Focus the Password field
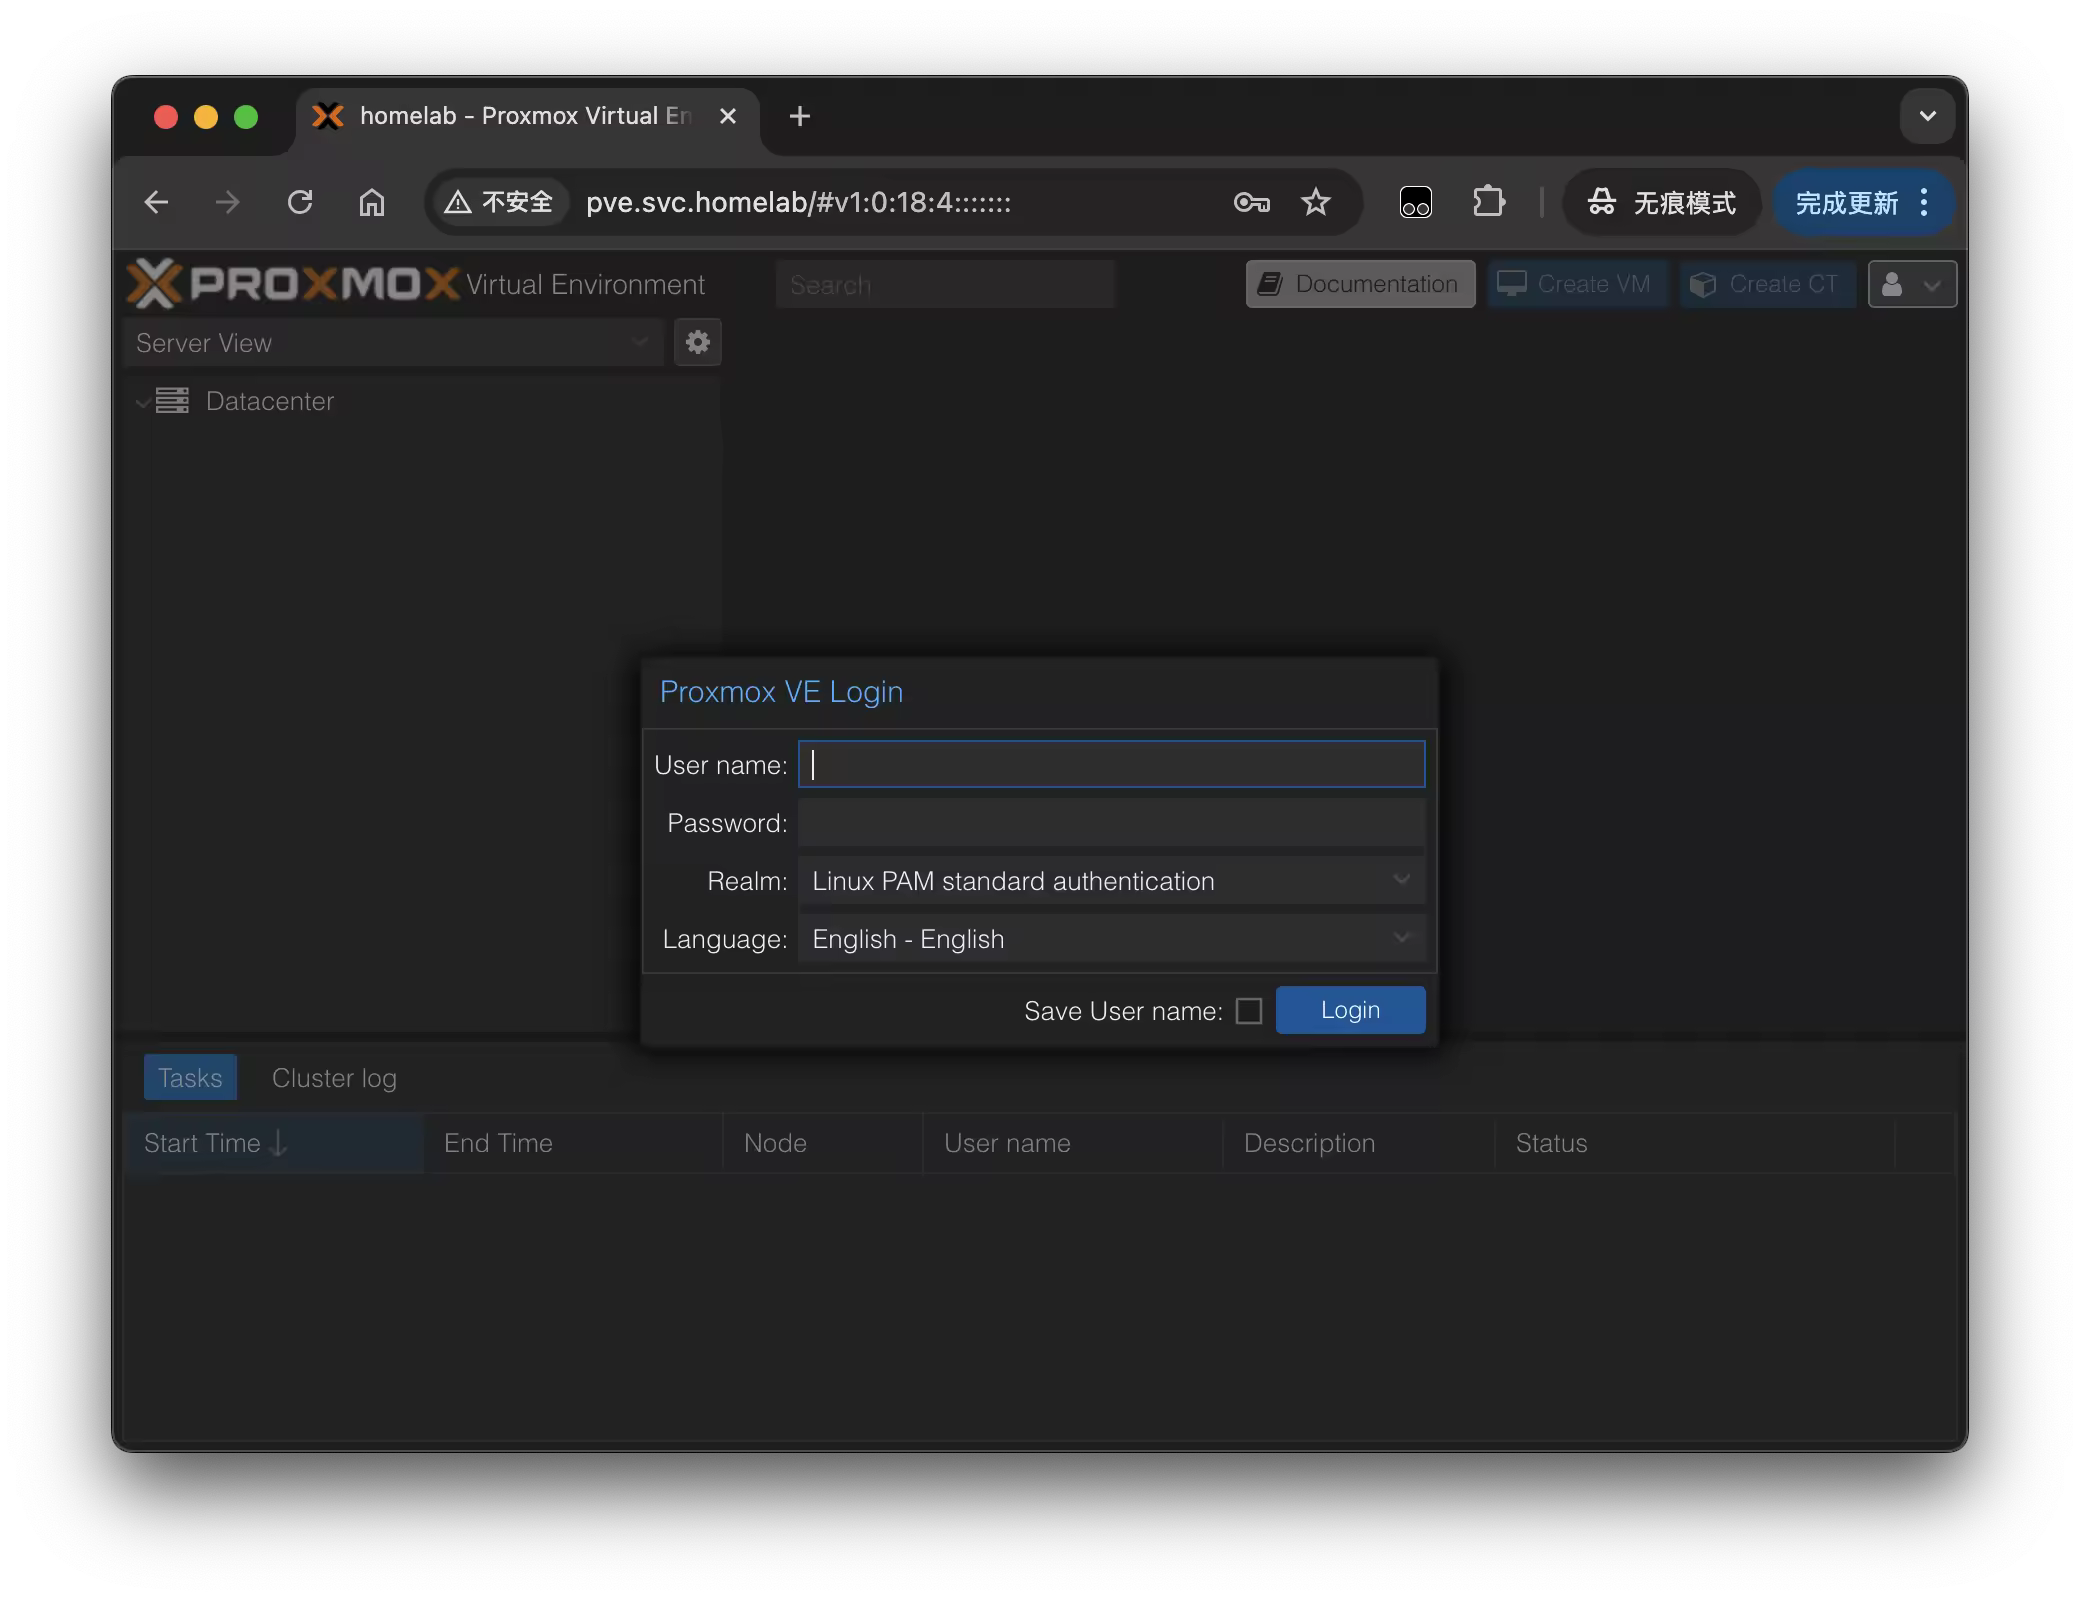2080x1600 pixels. pyautogui.click(x=1112, y=823)
